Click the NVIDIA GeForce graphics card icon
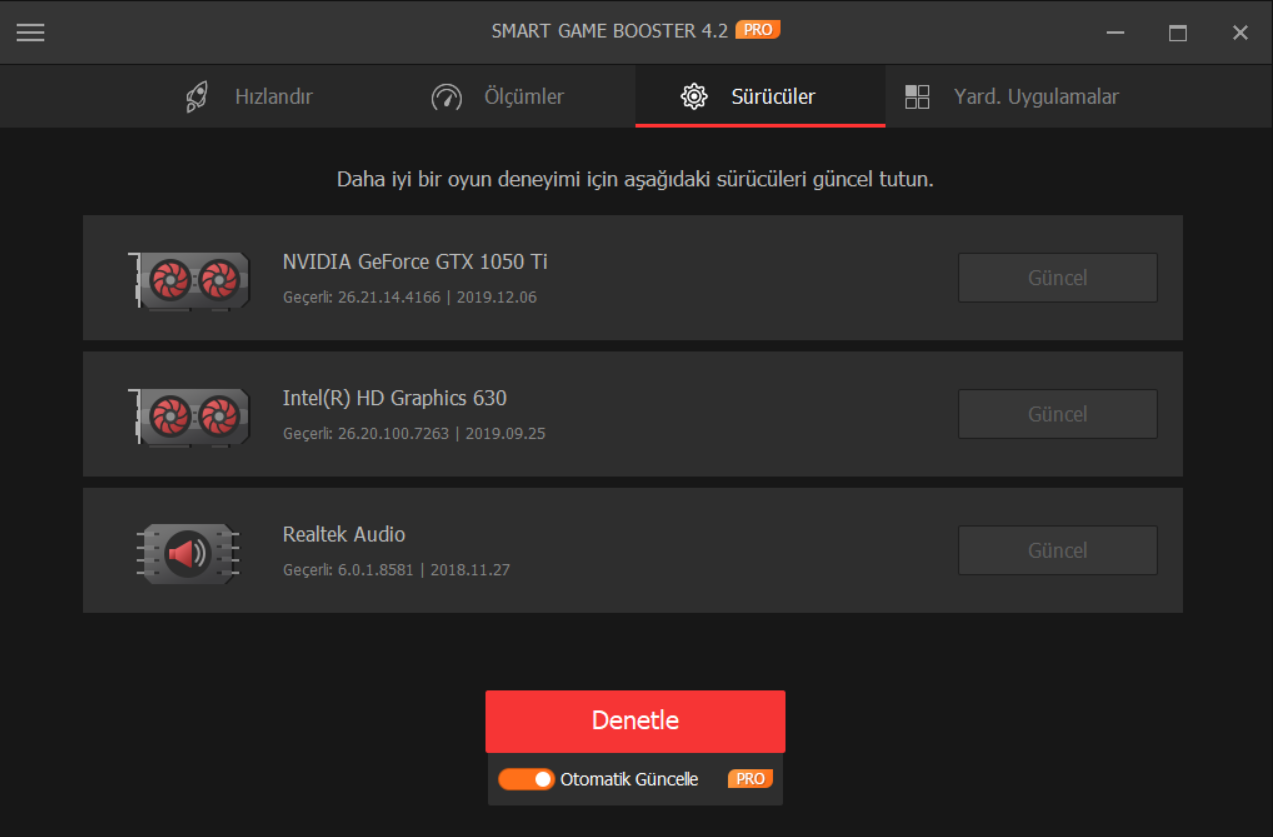The height and width of the screenshot is (837, 1273). pyautogui.click(x=189, y=280)
